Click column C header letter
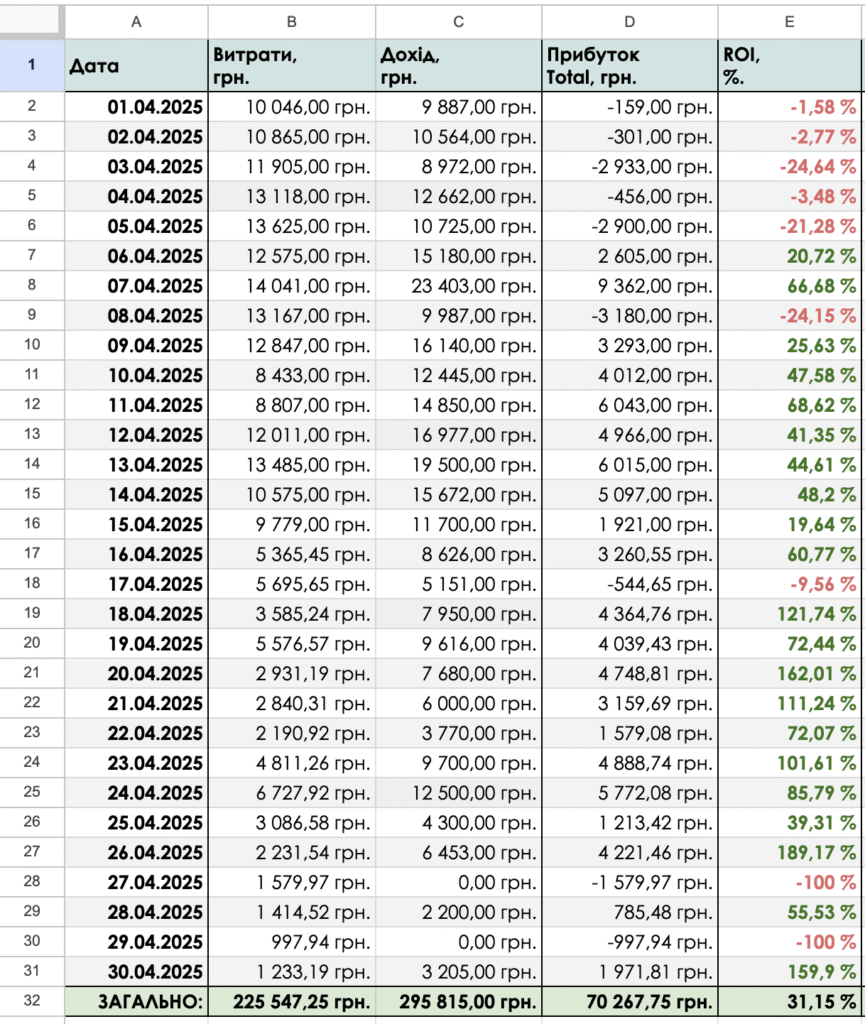Viewport: 865px width, 1024px height. (x=458, y=22)
